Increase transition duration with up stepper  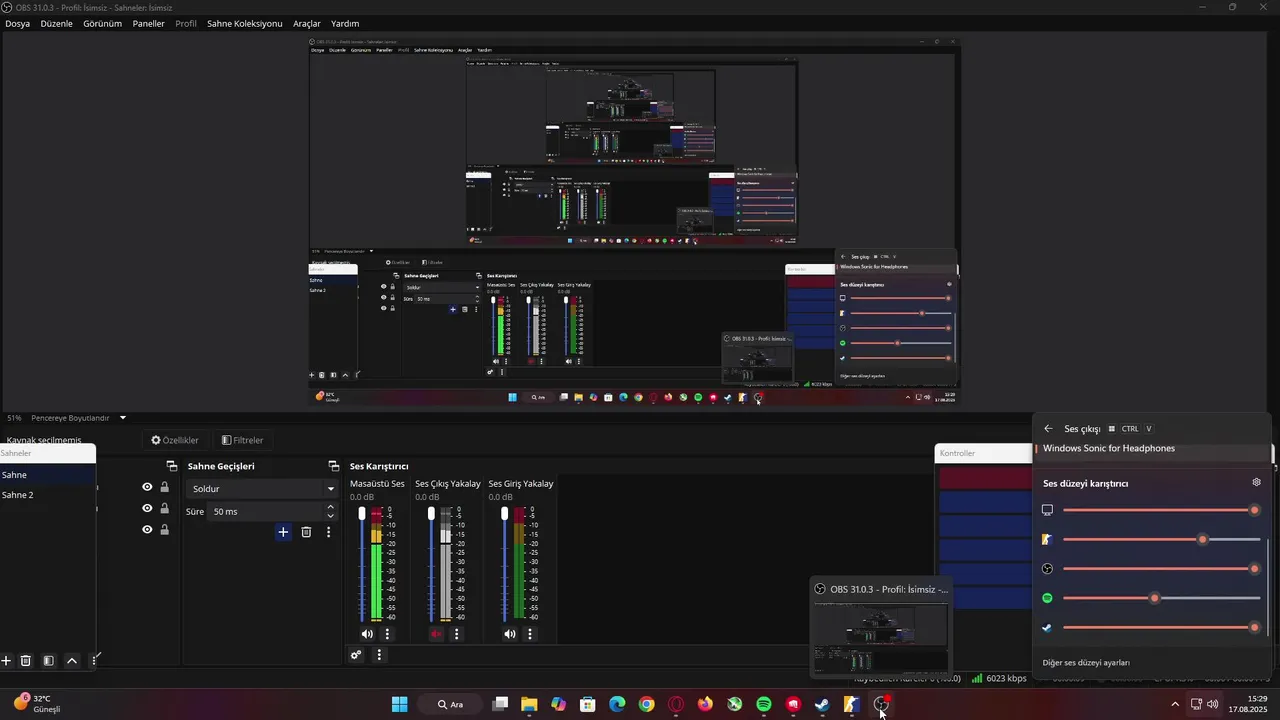pyautogui.click(x=331, y=507)
